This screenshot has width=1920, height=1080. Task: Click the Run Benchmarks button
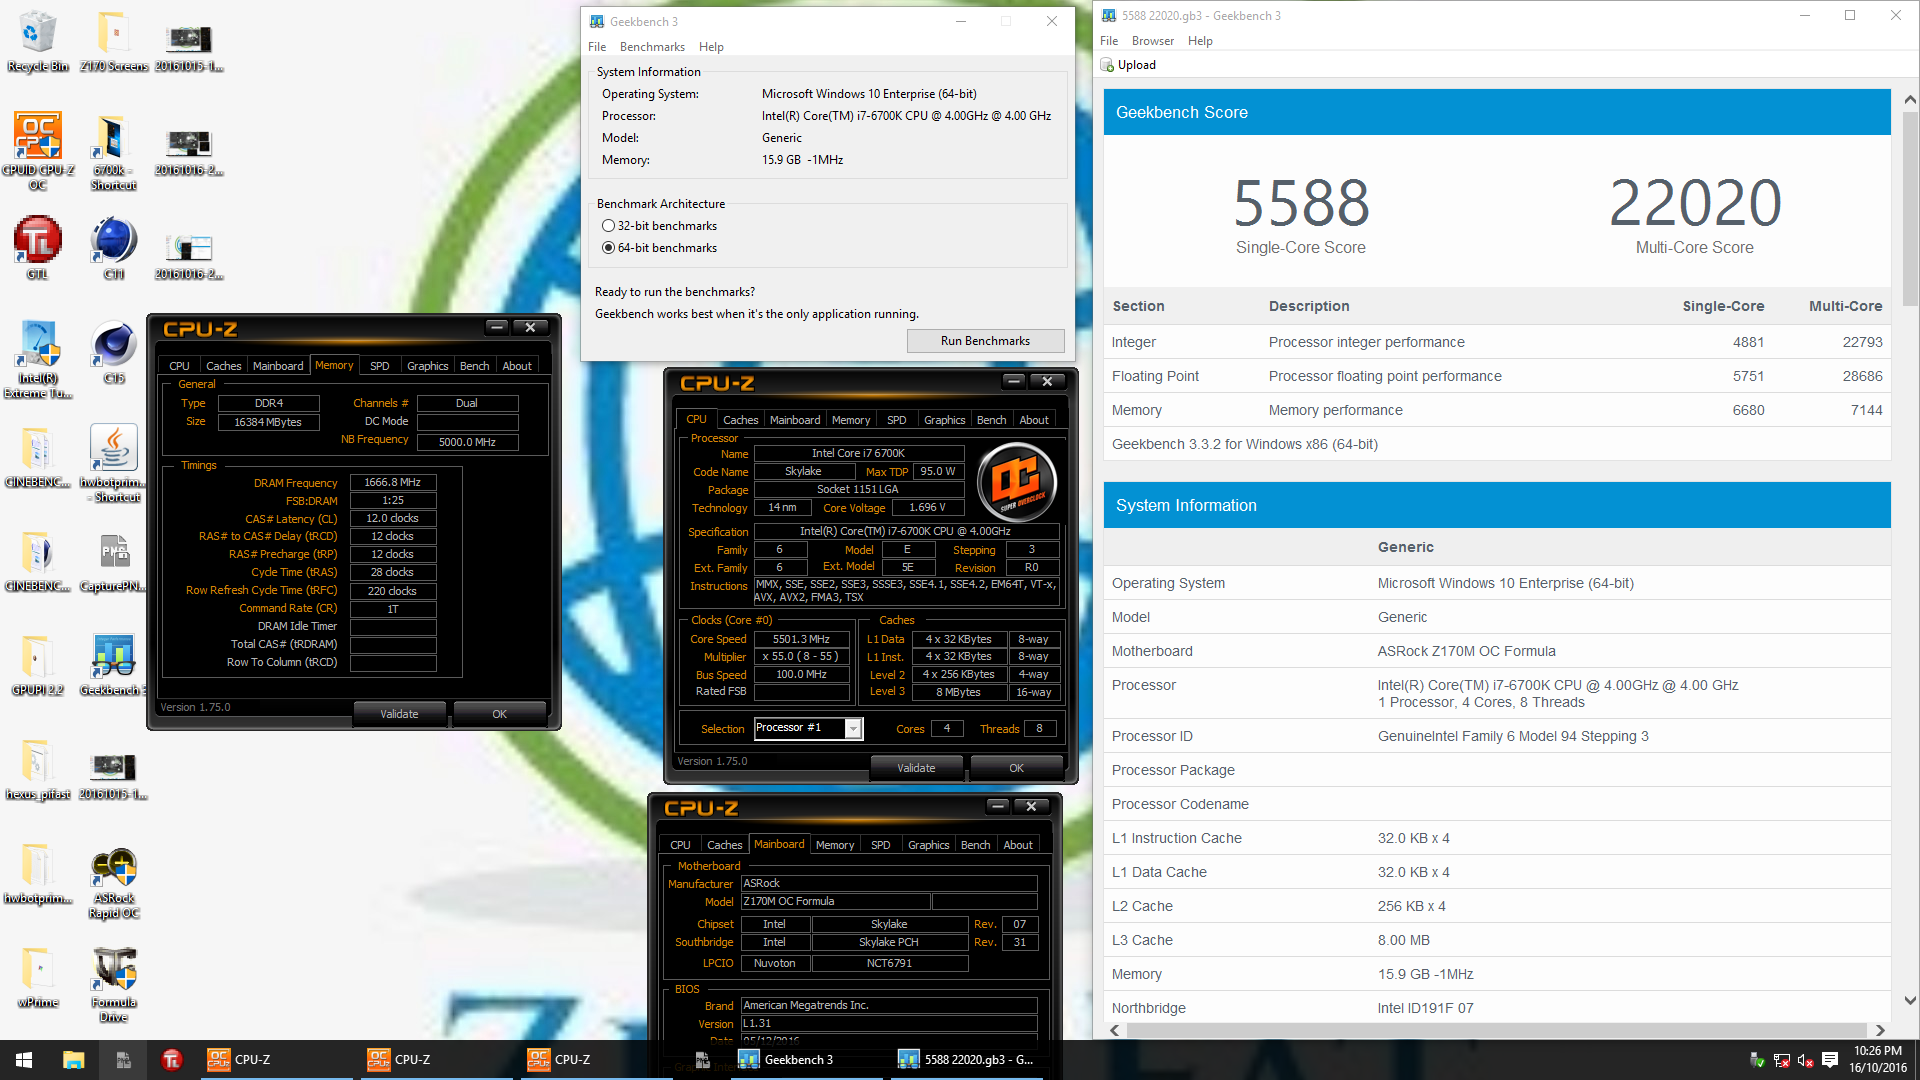click(985, 341)
